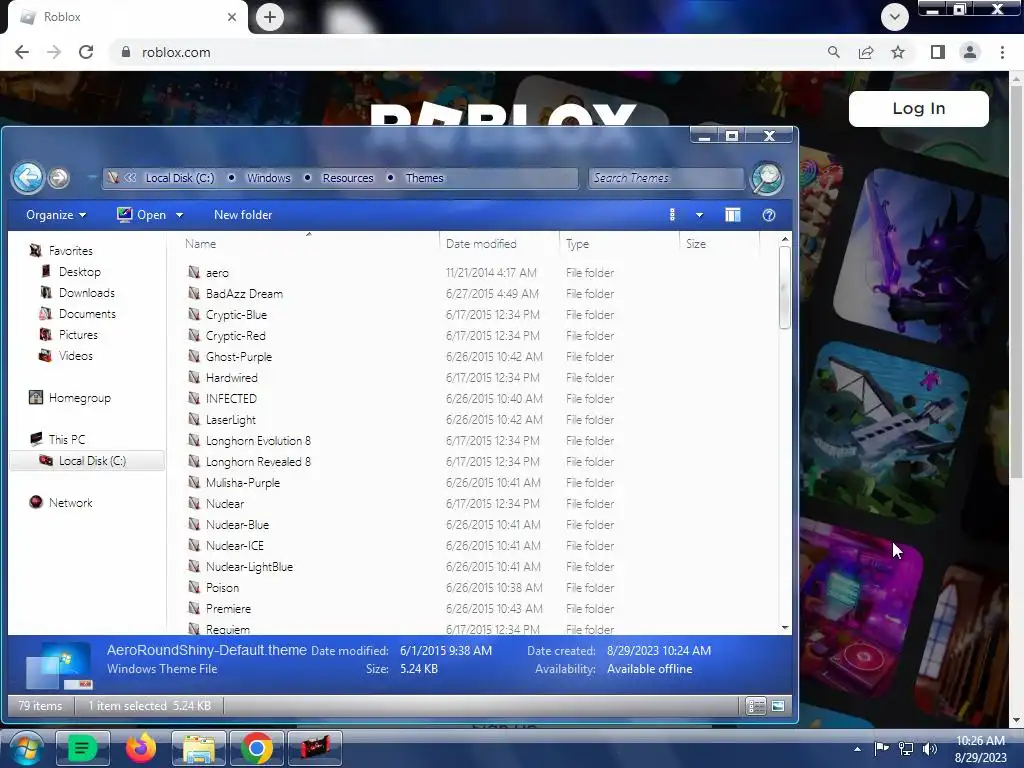Change view using the view icon in Explorer toolbar
Screen dimensions: 1024x768
(673, 215)
